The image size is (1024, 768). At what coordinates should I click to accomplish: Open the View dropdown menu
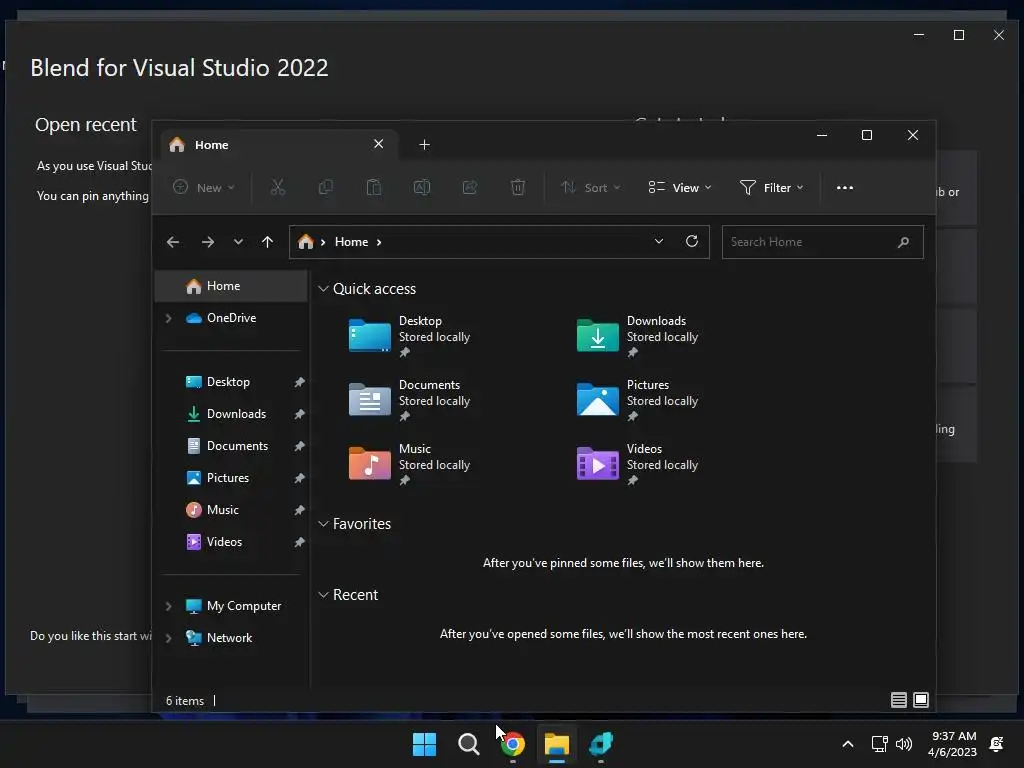click(x=680, y=187)
